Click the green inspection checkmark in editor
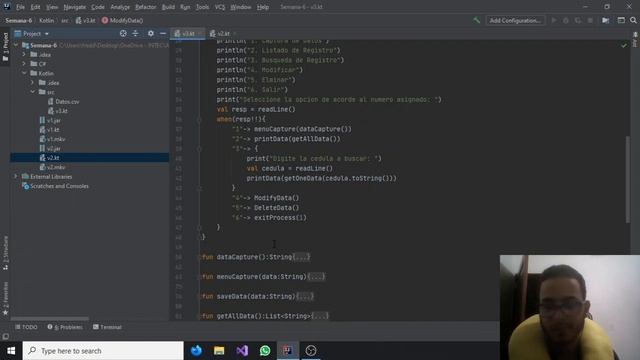This screenshot has width=640, height=360. coord(624,45)
